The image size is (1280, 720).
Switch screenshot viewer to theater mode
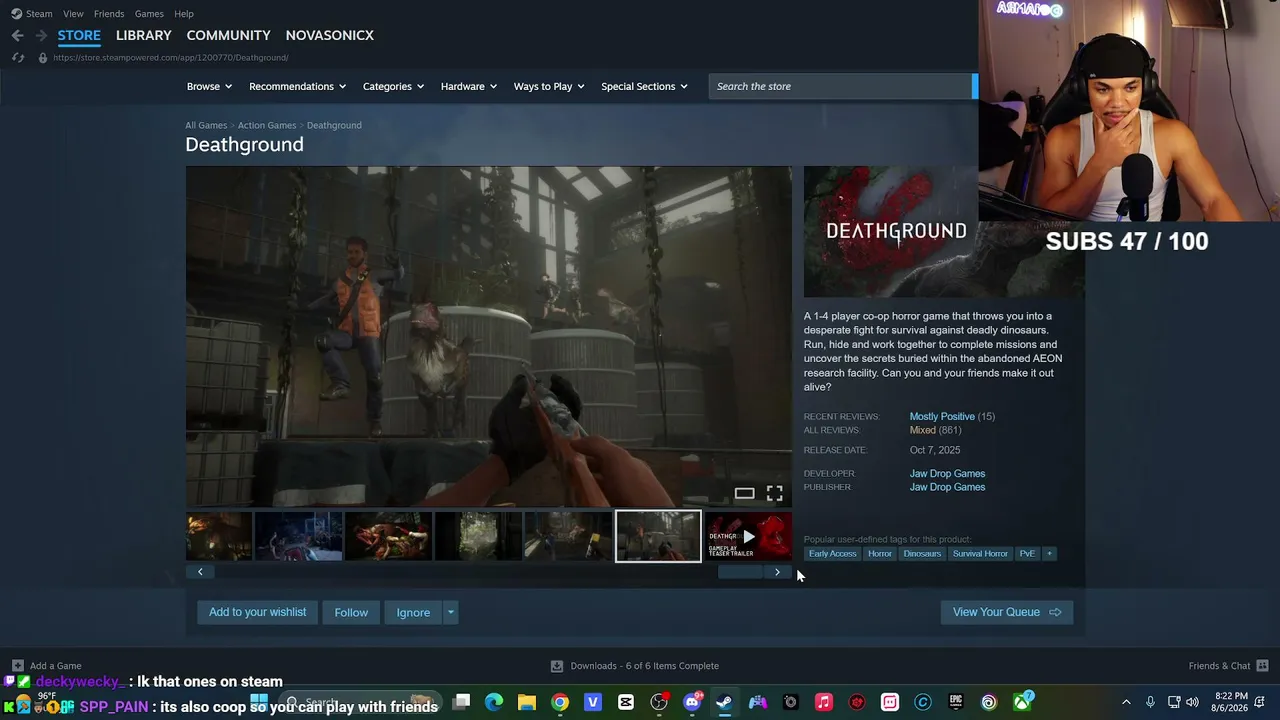point(744,493)
